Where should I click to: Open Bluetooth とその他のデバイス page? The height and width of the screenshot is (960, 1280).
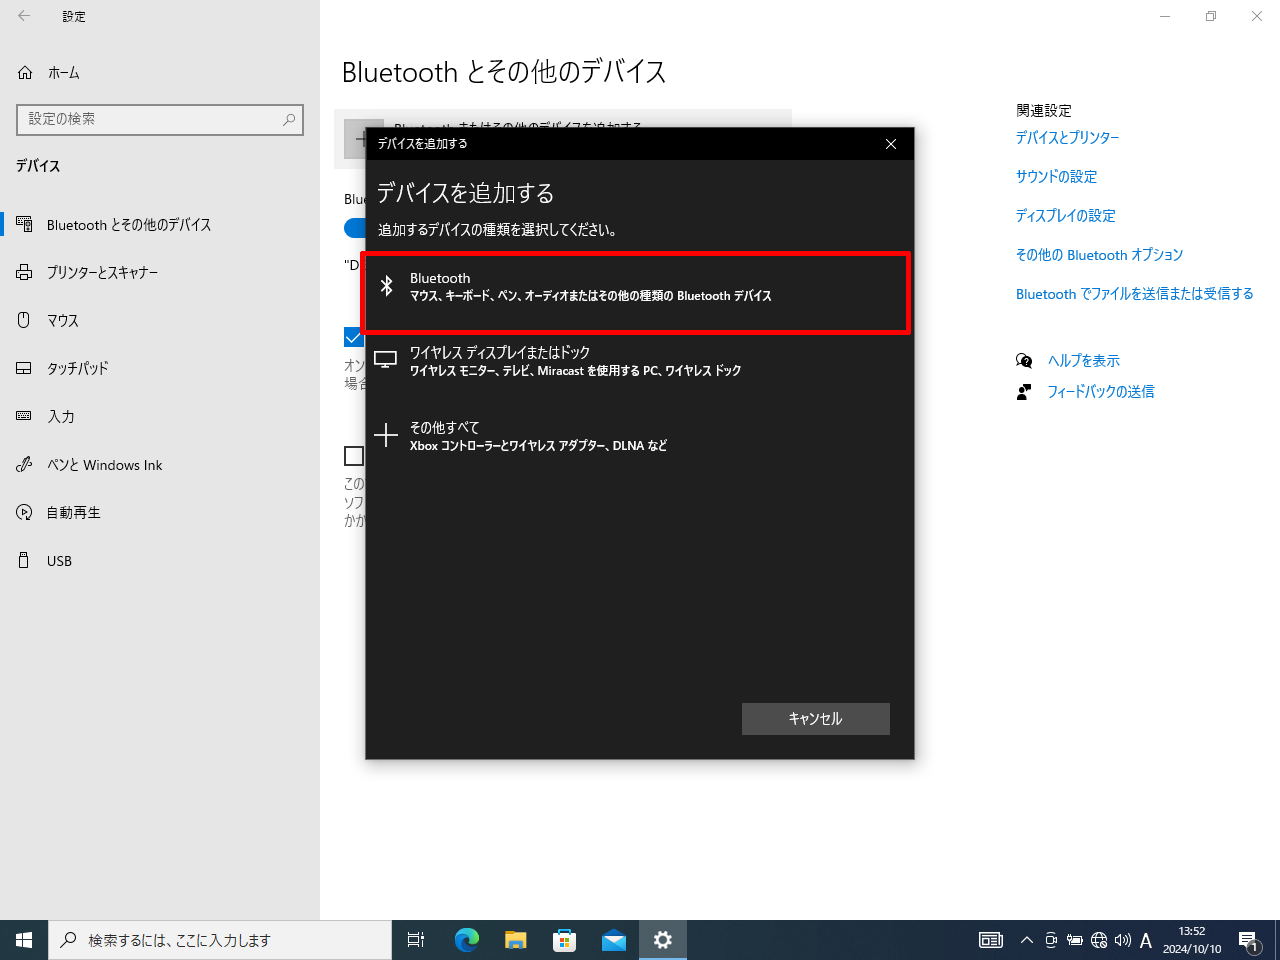160,225
